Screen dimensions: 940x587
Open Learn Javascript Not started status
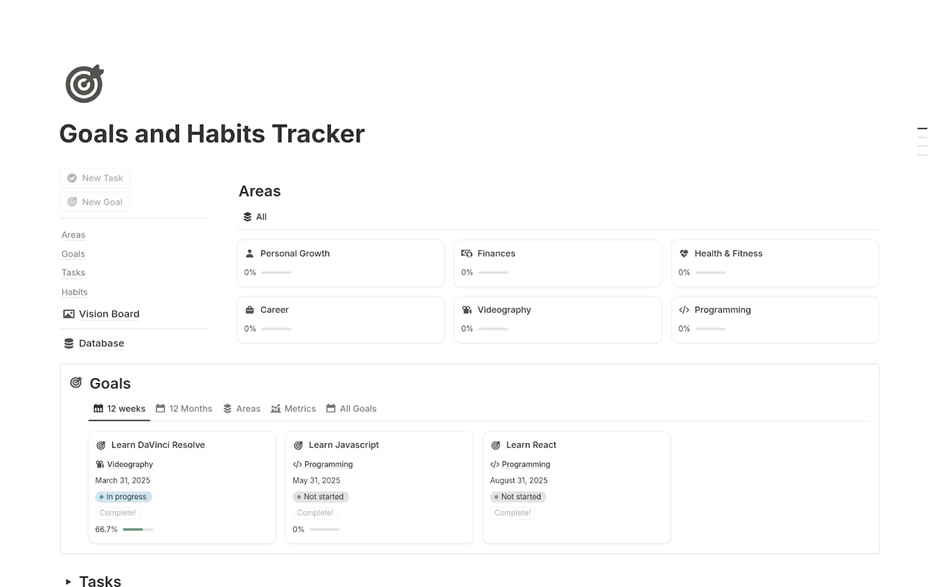tap(320, 497)
